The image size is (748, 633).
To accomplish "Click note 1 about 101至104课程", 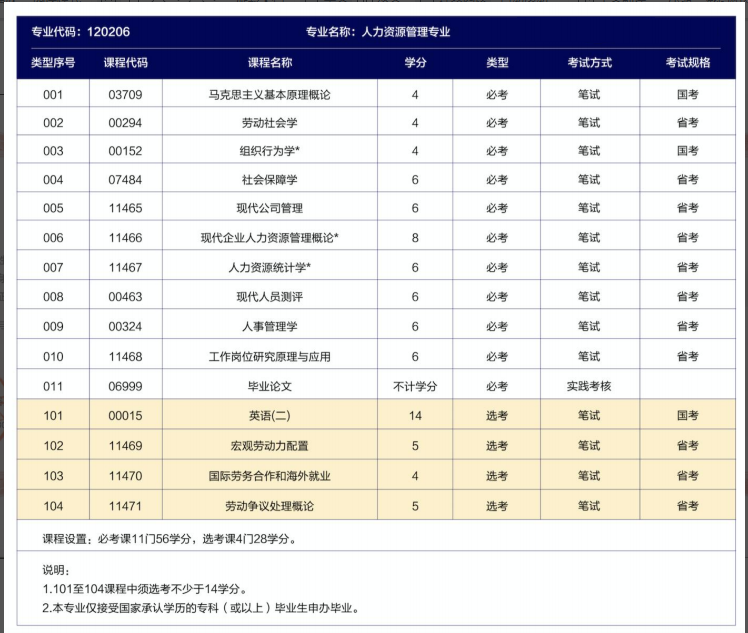I will 145,589.
